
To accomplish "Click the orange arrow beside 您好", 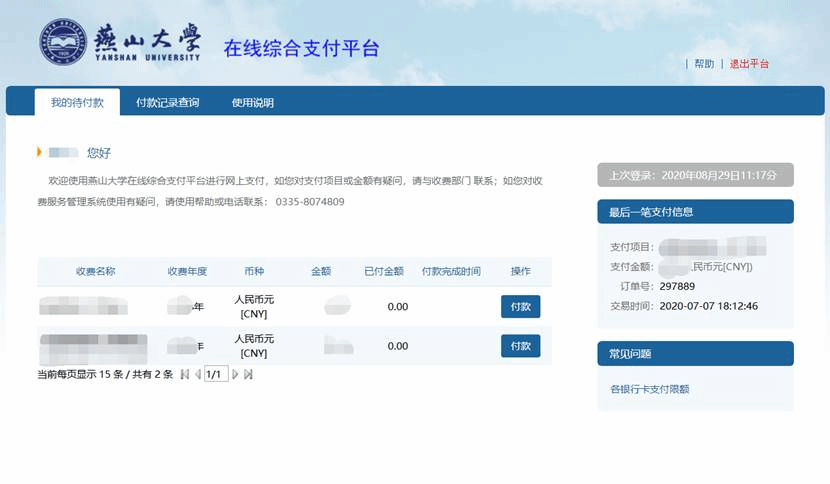I will (40, 152).
